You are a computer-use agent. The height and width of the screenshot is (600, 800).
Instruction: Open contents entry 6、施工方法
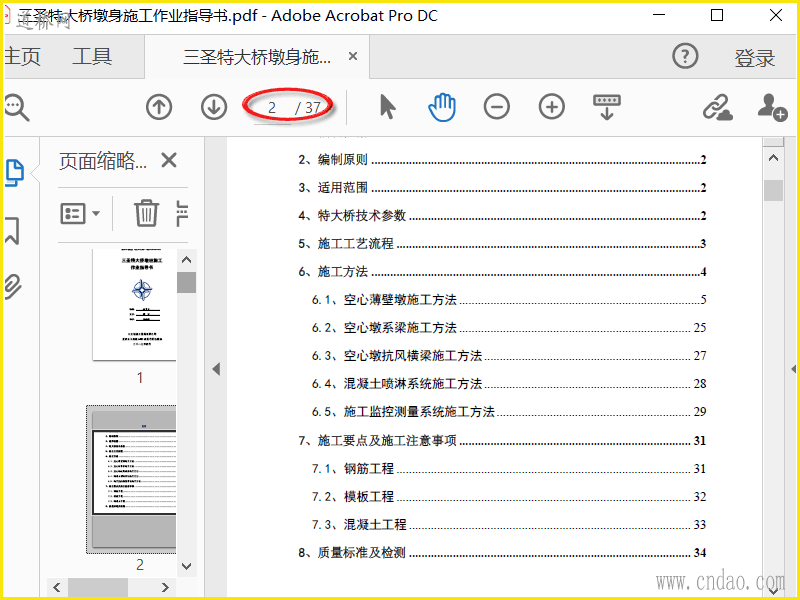tap(502, 272)
